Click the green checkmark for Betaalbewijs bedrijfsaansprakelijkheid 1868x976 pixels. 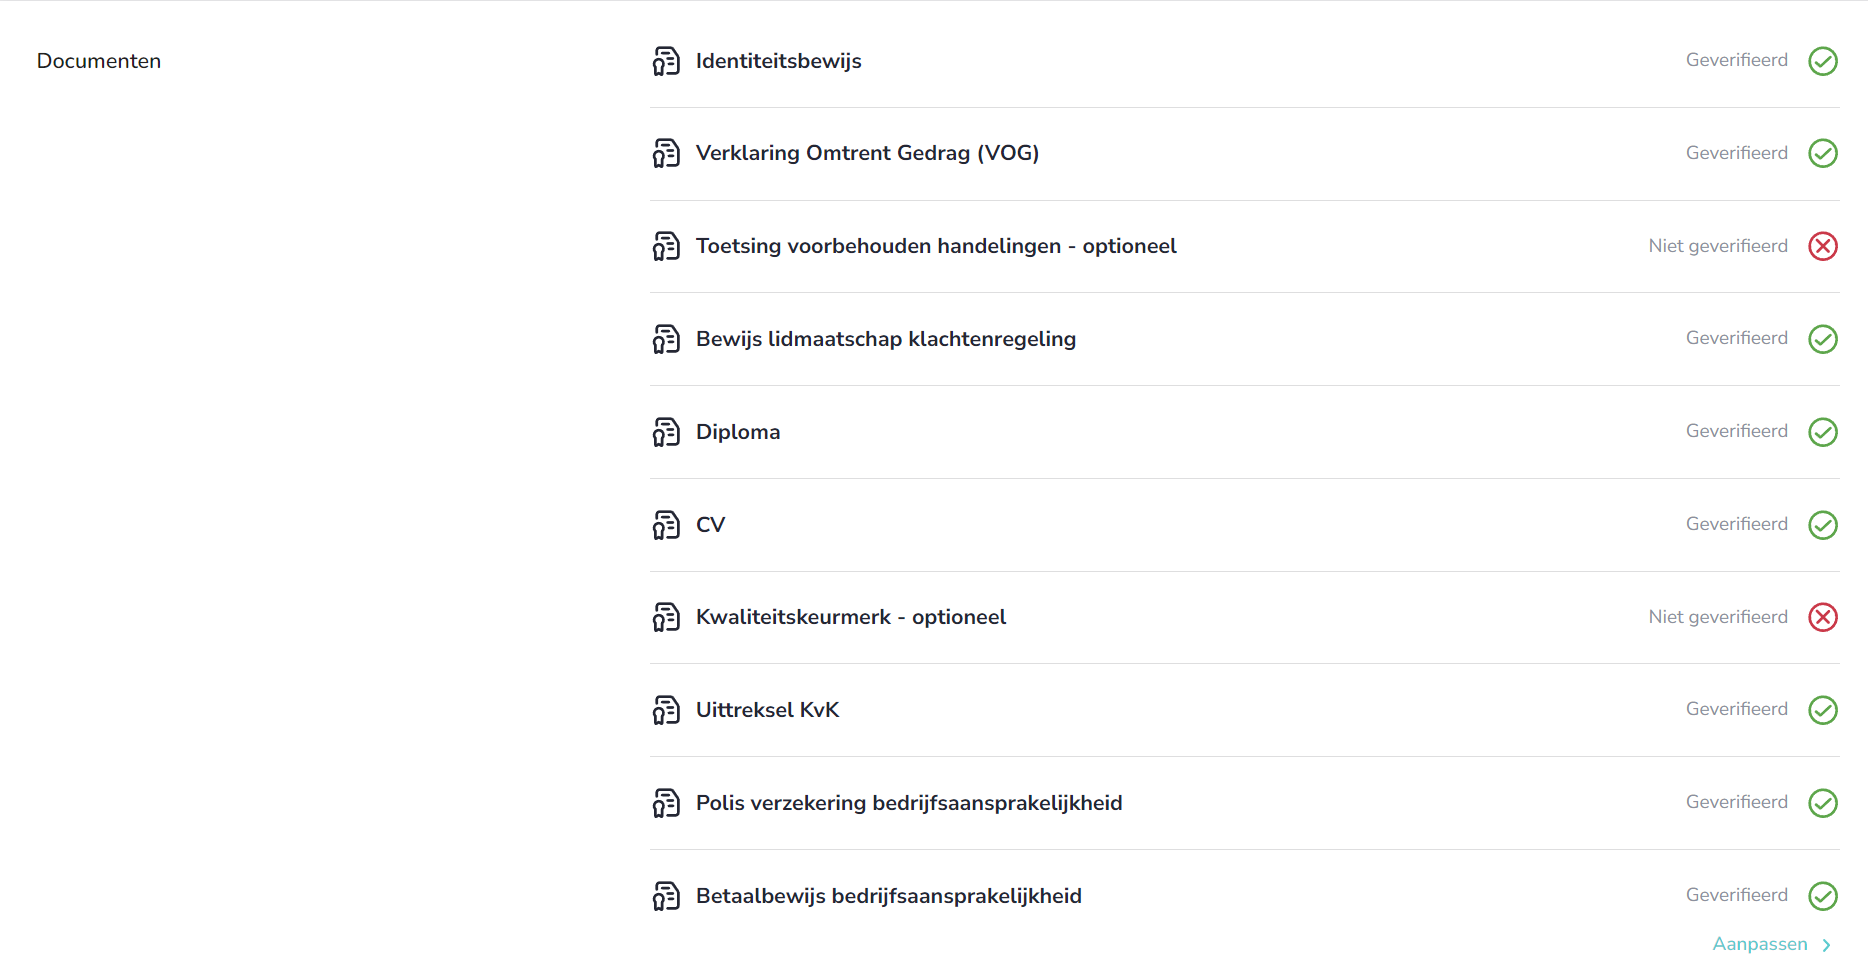(1822, 896)
